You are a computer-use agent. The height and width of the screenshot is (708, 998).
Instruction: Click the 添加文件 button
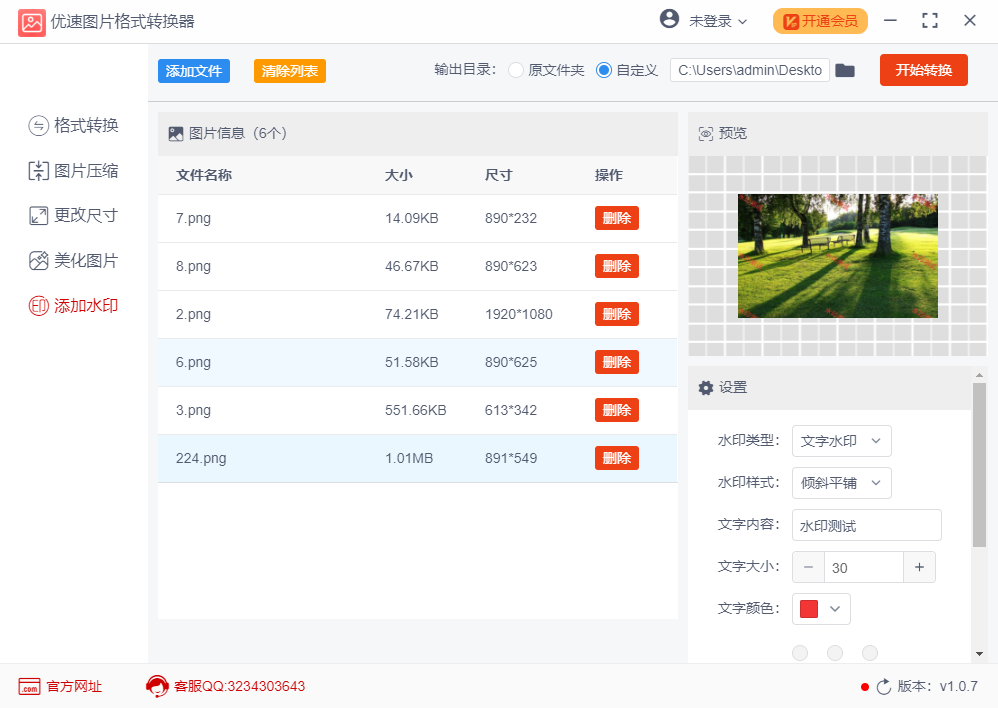click(x=193, y=70)
